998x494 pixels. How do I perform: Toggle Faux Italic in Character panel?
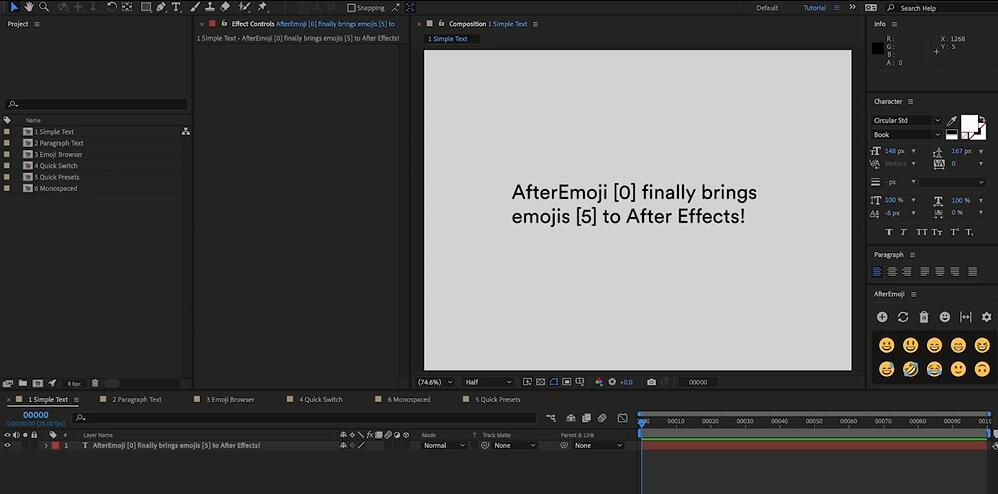point(904,232)
